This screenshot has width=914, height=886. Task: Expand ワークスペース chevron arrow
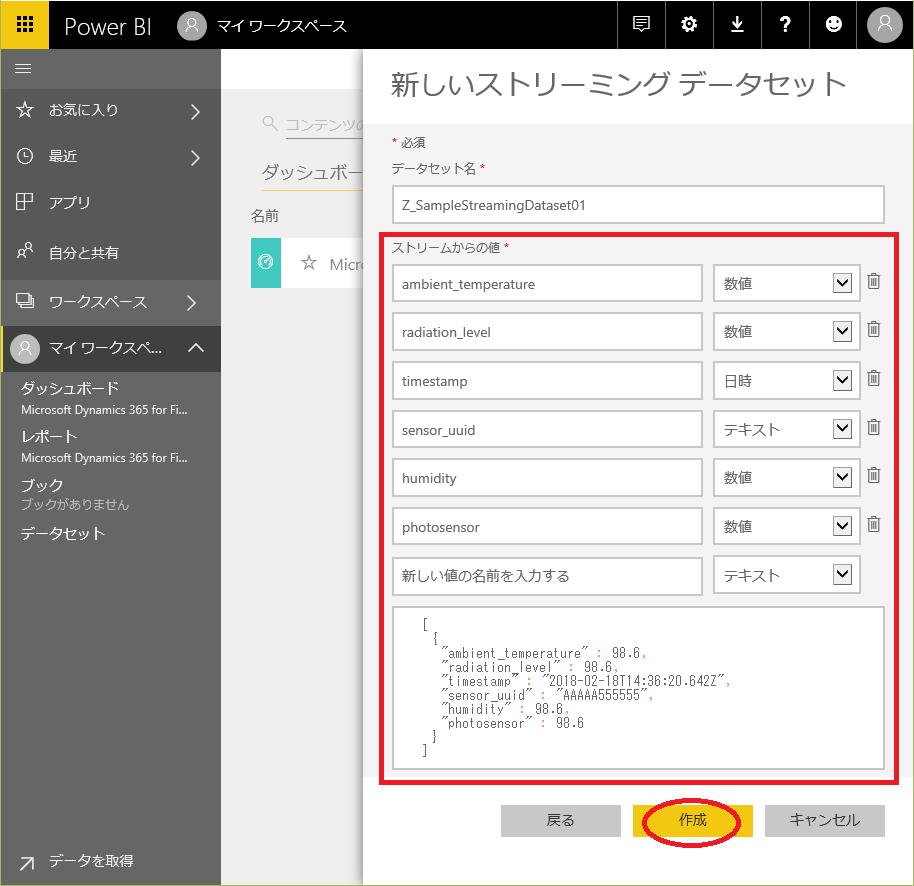tap(191, 303)
